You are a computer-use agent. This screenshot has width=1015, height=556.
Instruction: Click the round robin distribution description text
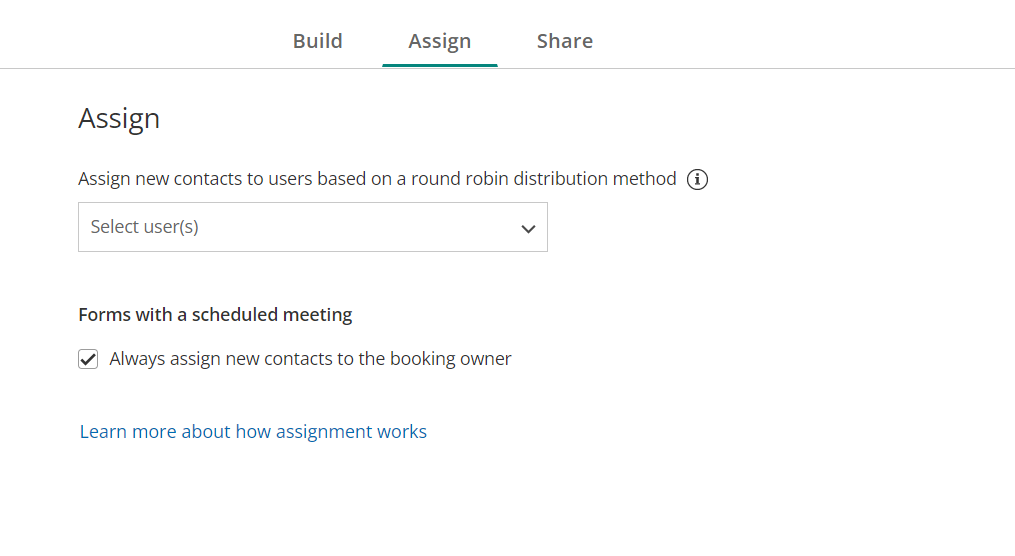pyautogui.click(x=377, y=179)
